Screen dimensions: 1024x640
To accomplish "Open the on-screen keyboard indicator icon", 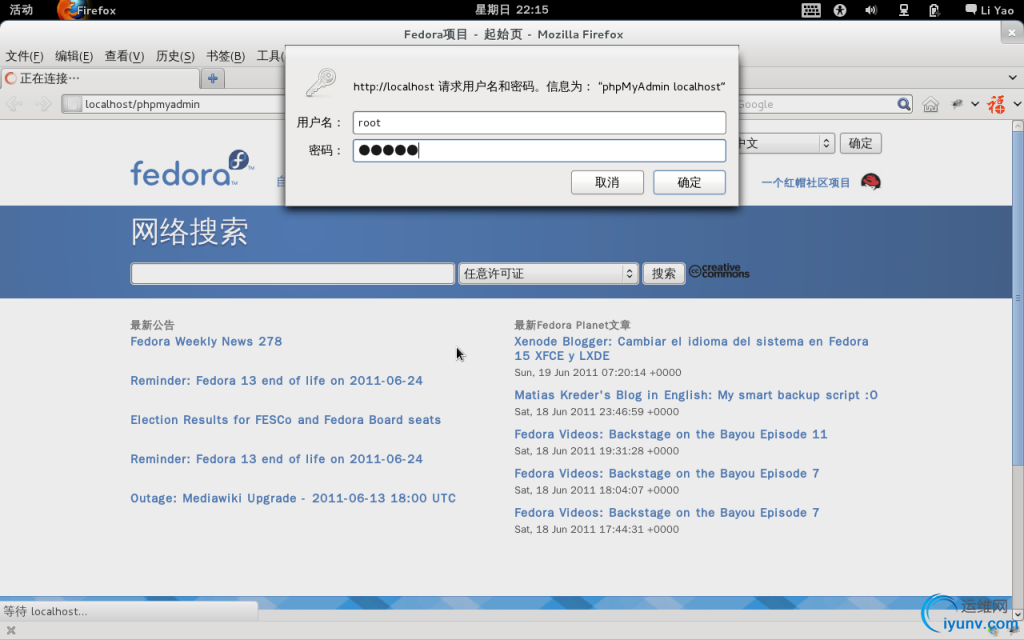I will tap(810, 10).
